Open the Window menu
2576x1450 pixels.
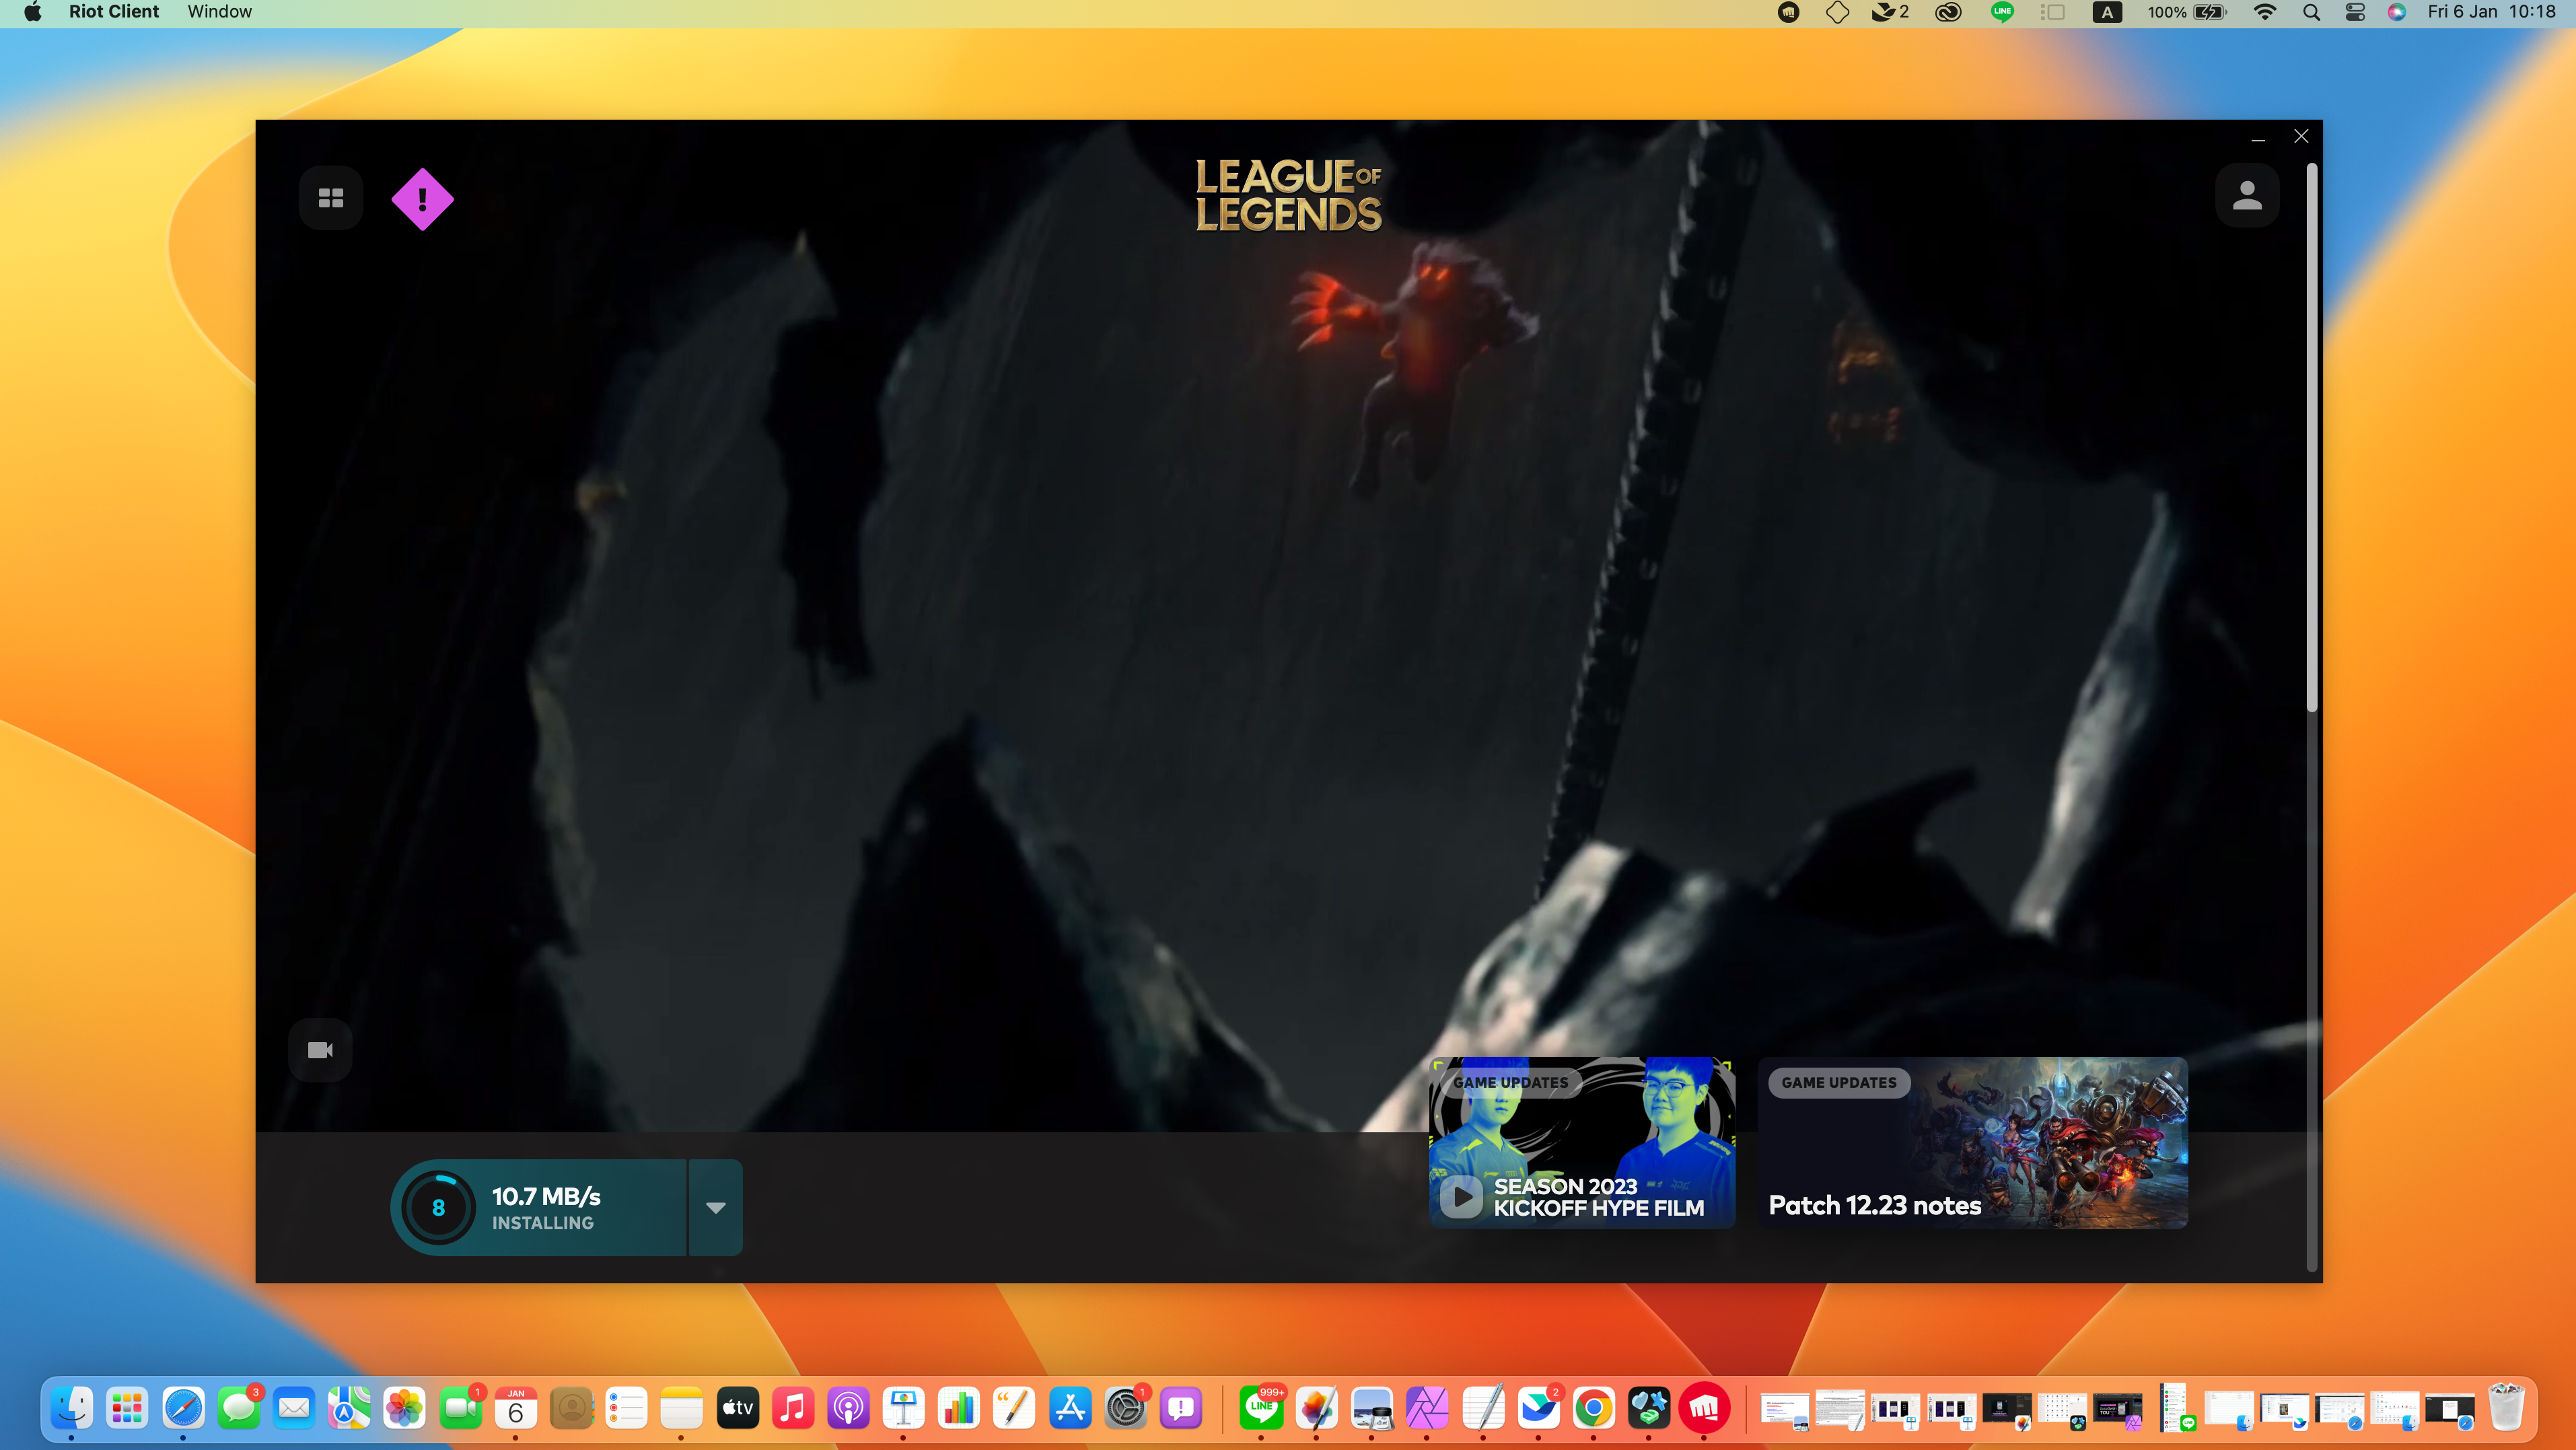click(219, 12)
